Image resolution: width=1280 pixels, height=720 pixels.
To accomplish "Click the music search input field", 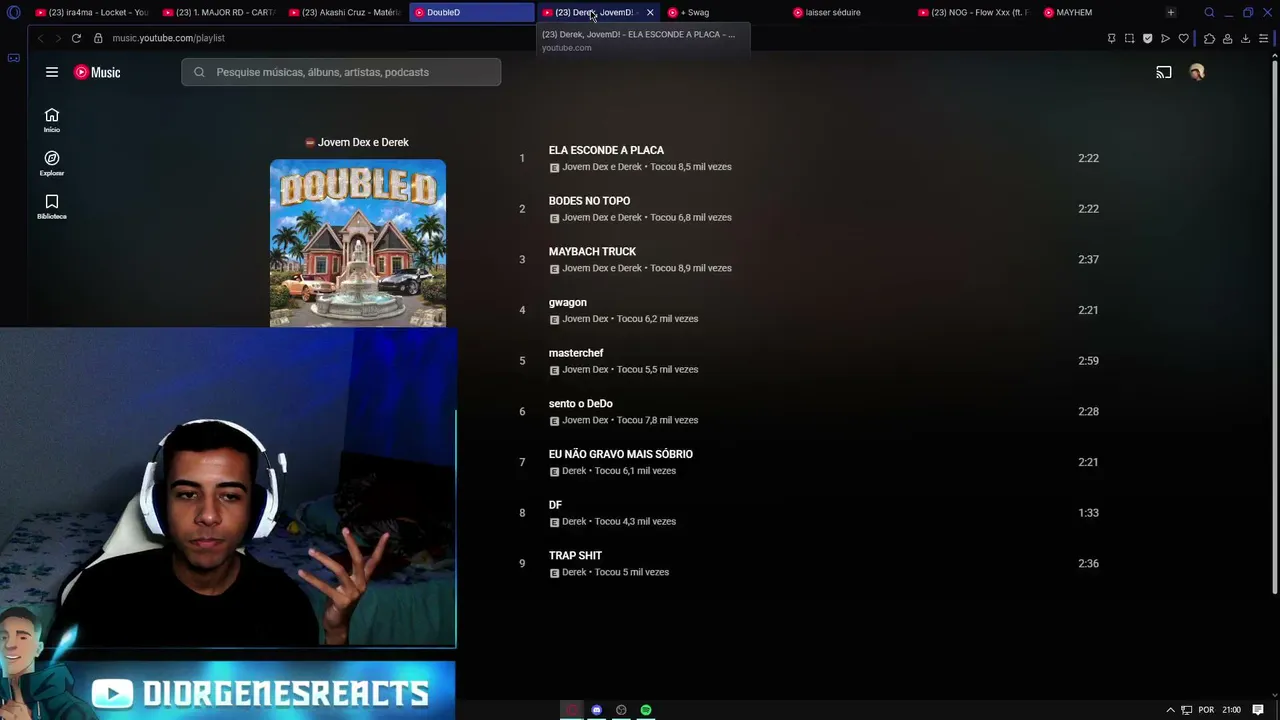I will (341, 72).
